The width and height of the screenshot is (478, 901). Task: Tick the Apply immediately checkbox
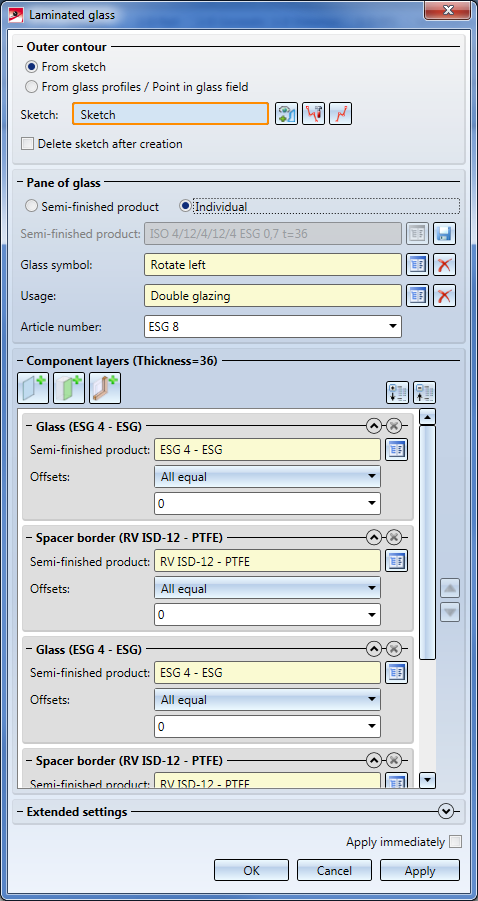tap(455, 842)
